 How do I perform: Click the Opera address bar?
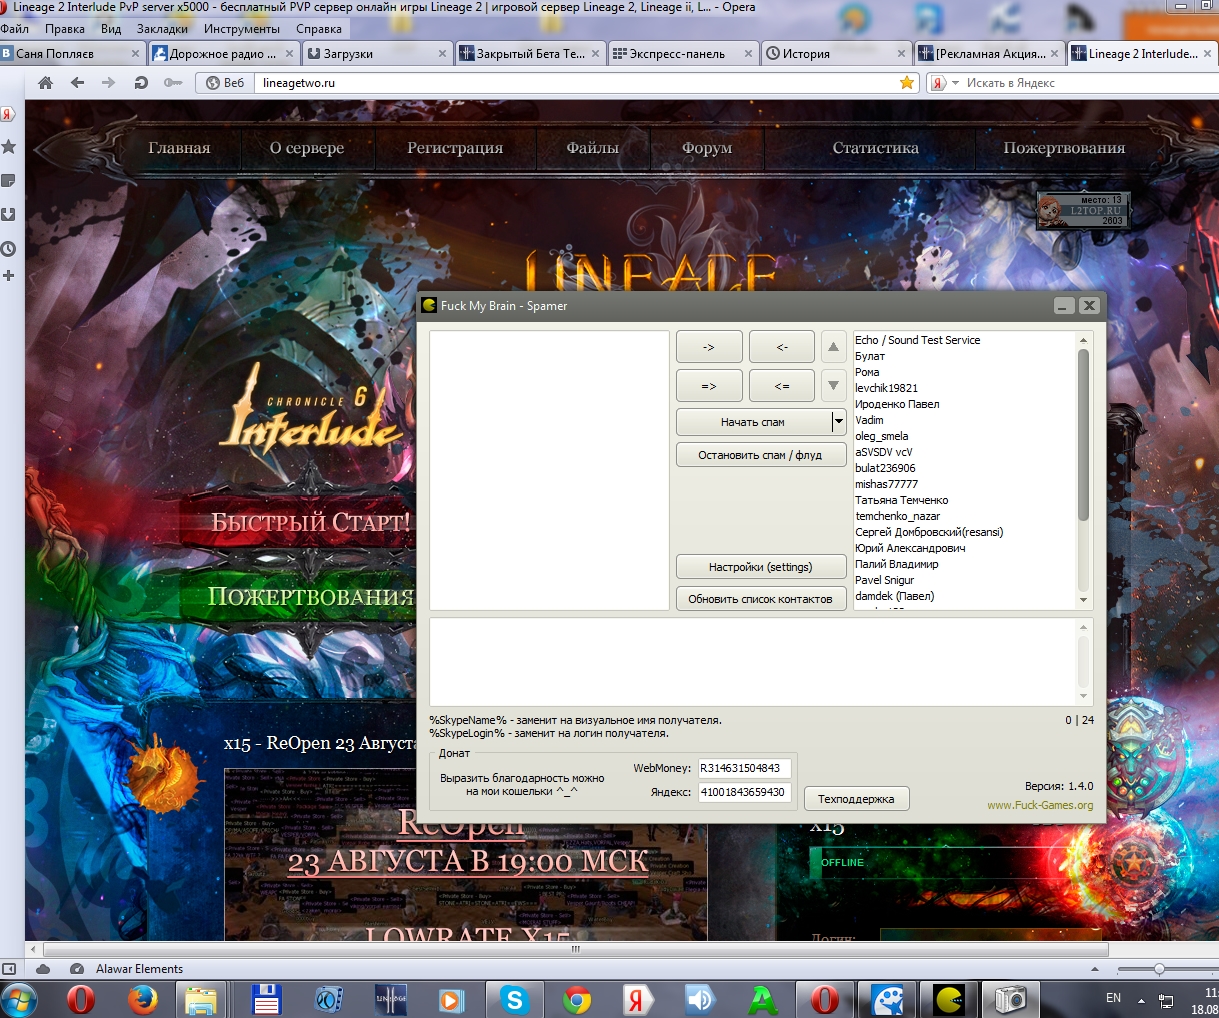coord(575,83)
